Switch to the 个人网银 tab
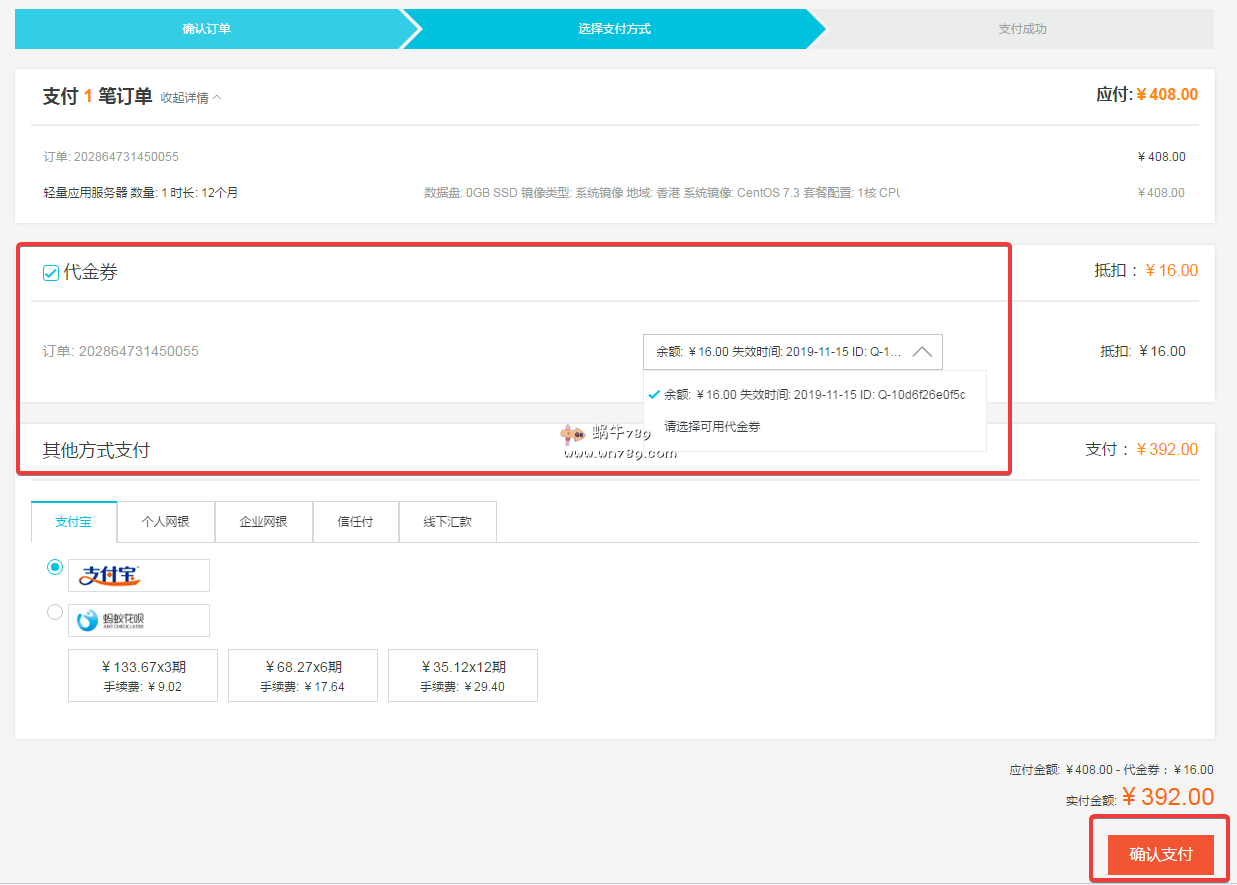Image resolution: width=1237 pixels, height=885 pixels. coord(165,522)
